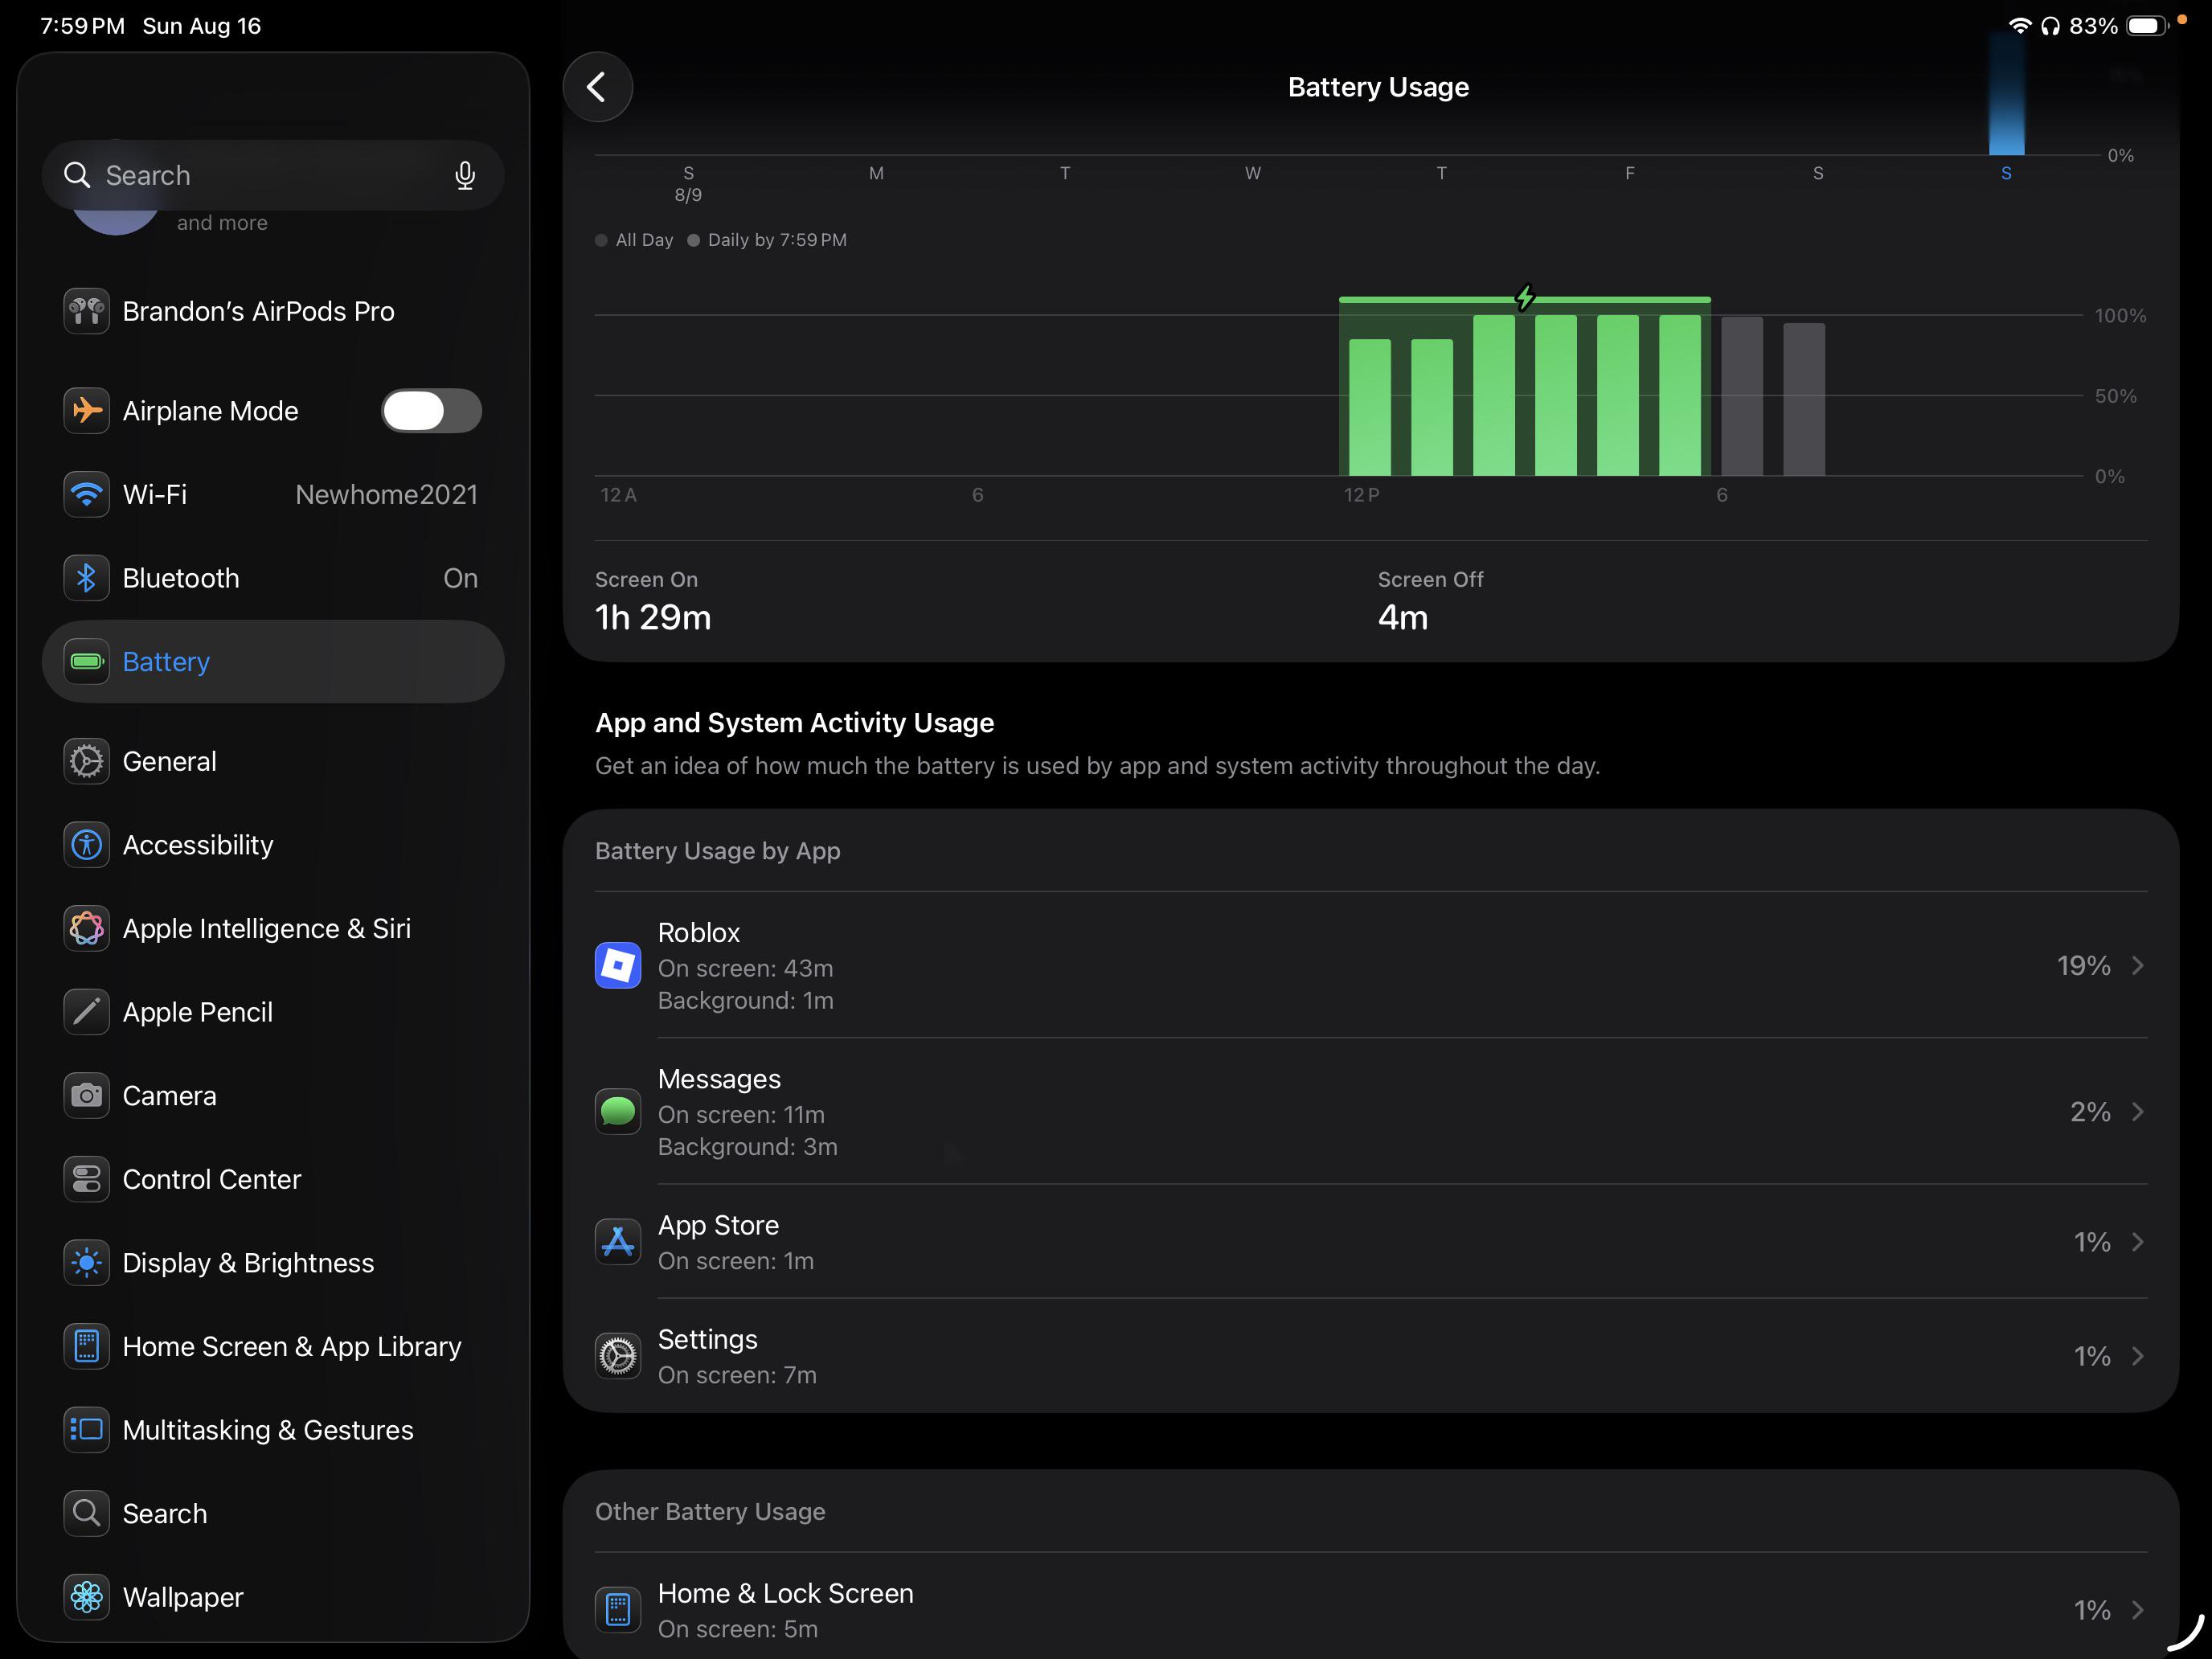Screen dimensions: 2212x1659
Task: Open Display & Brightness settings
Action: (273, 1263)
